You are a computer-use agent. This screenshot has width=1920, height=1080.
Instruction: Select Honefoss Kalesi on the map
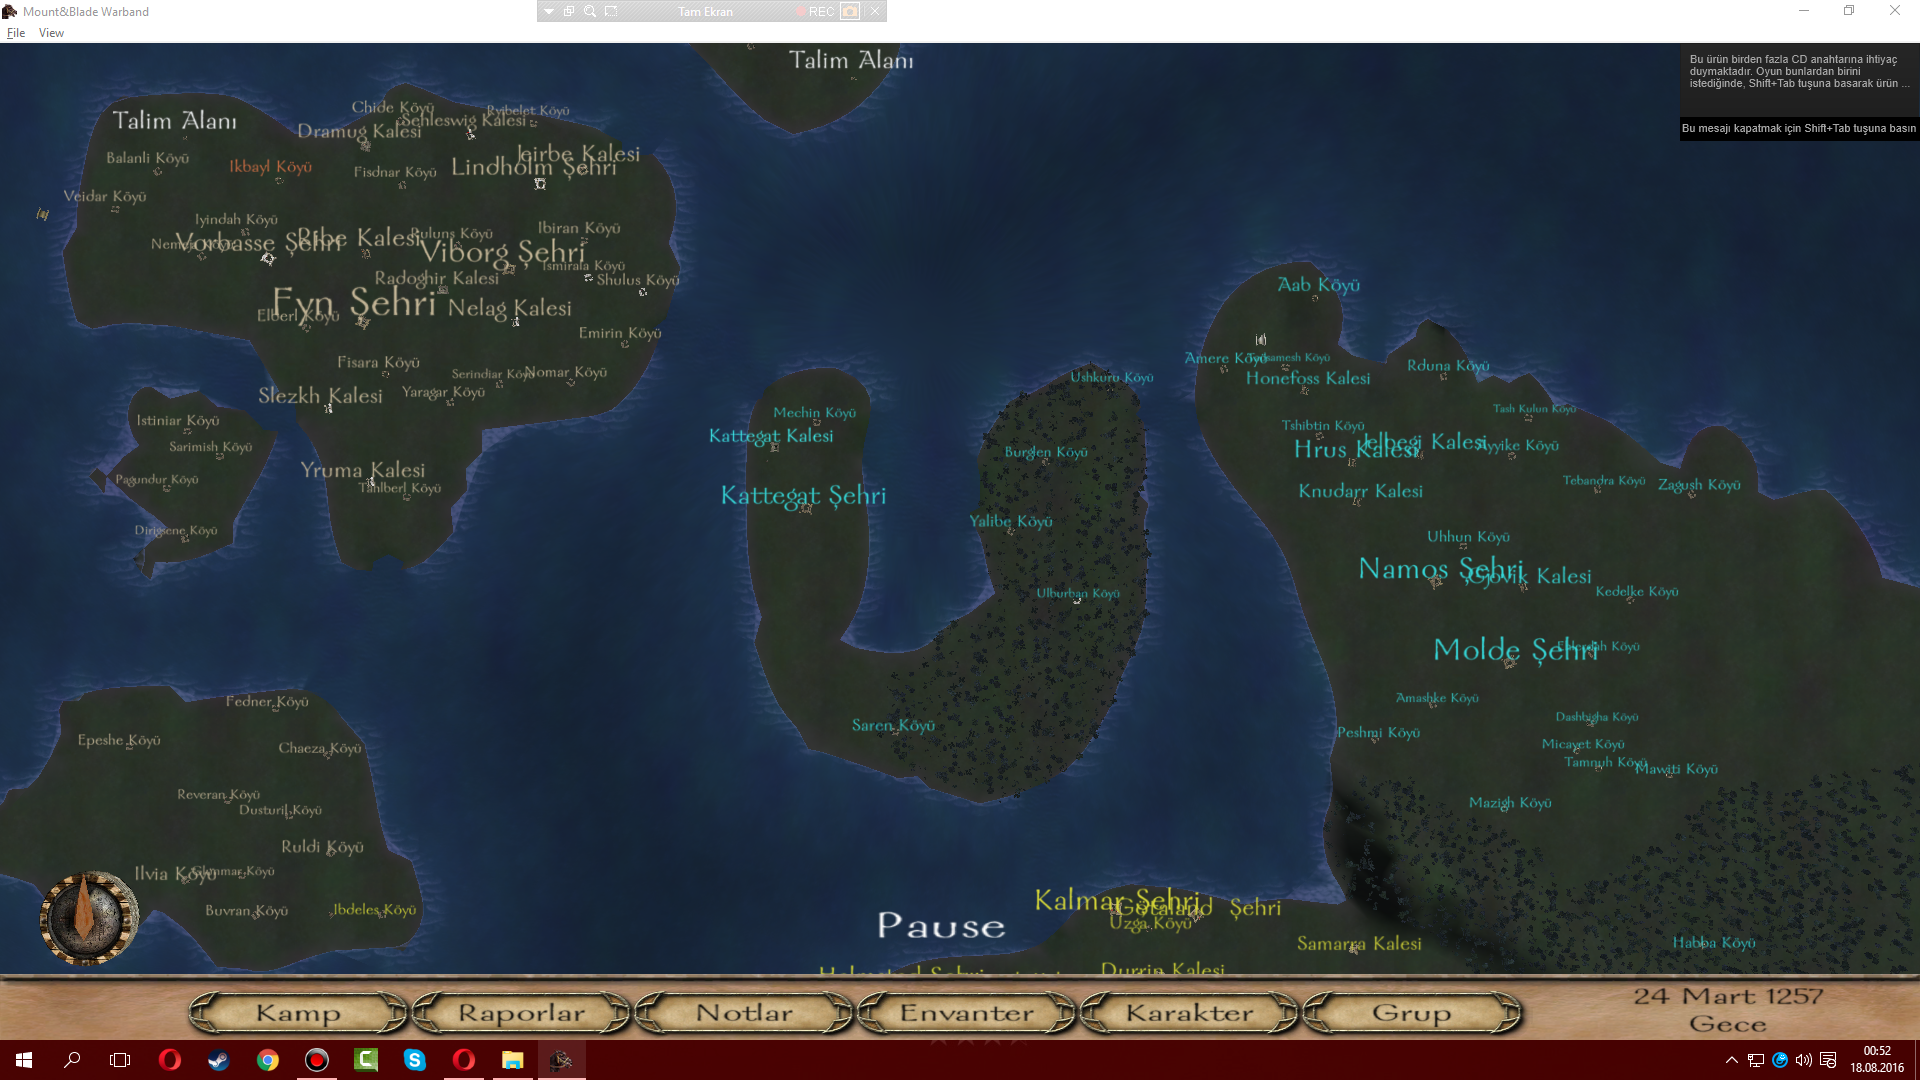[1308, 378]
